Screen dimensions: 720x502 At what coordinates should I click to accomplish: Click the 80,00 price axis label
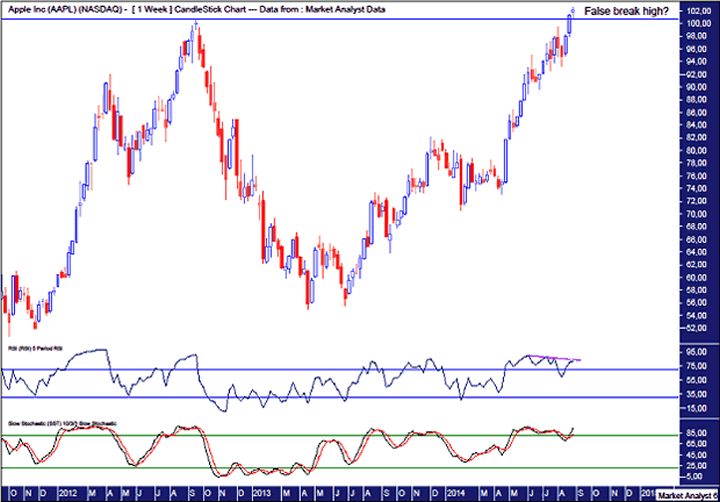click(x=697, y=151)
